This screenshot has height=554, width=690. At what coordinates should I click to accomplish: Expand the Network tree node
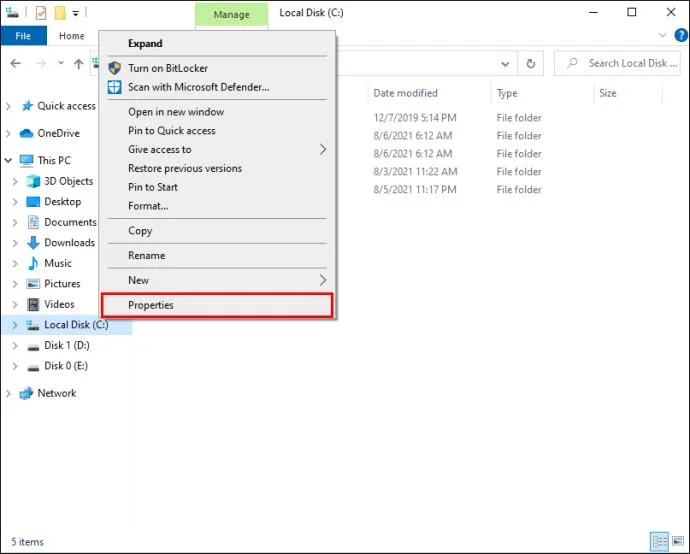click(x=8, y=393)
